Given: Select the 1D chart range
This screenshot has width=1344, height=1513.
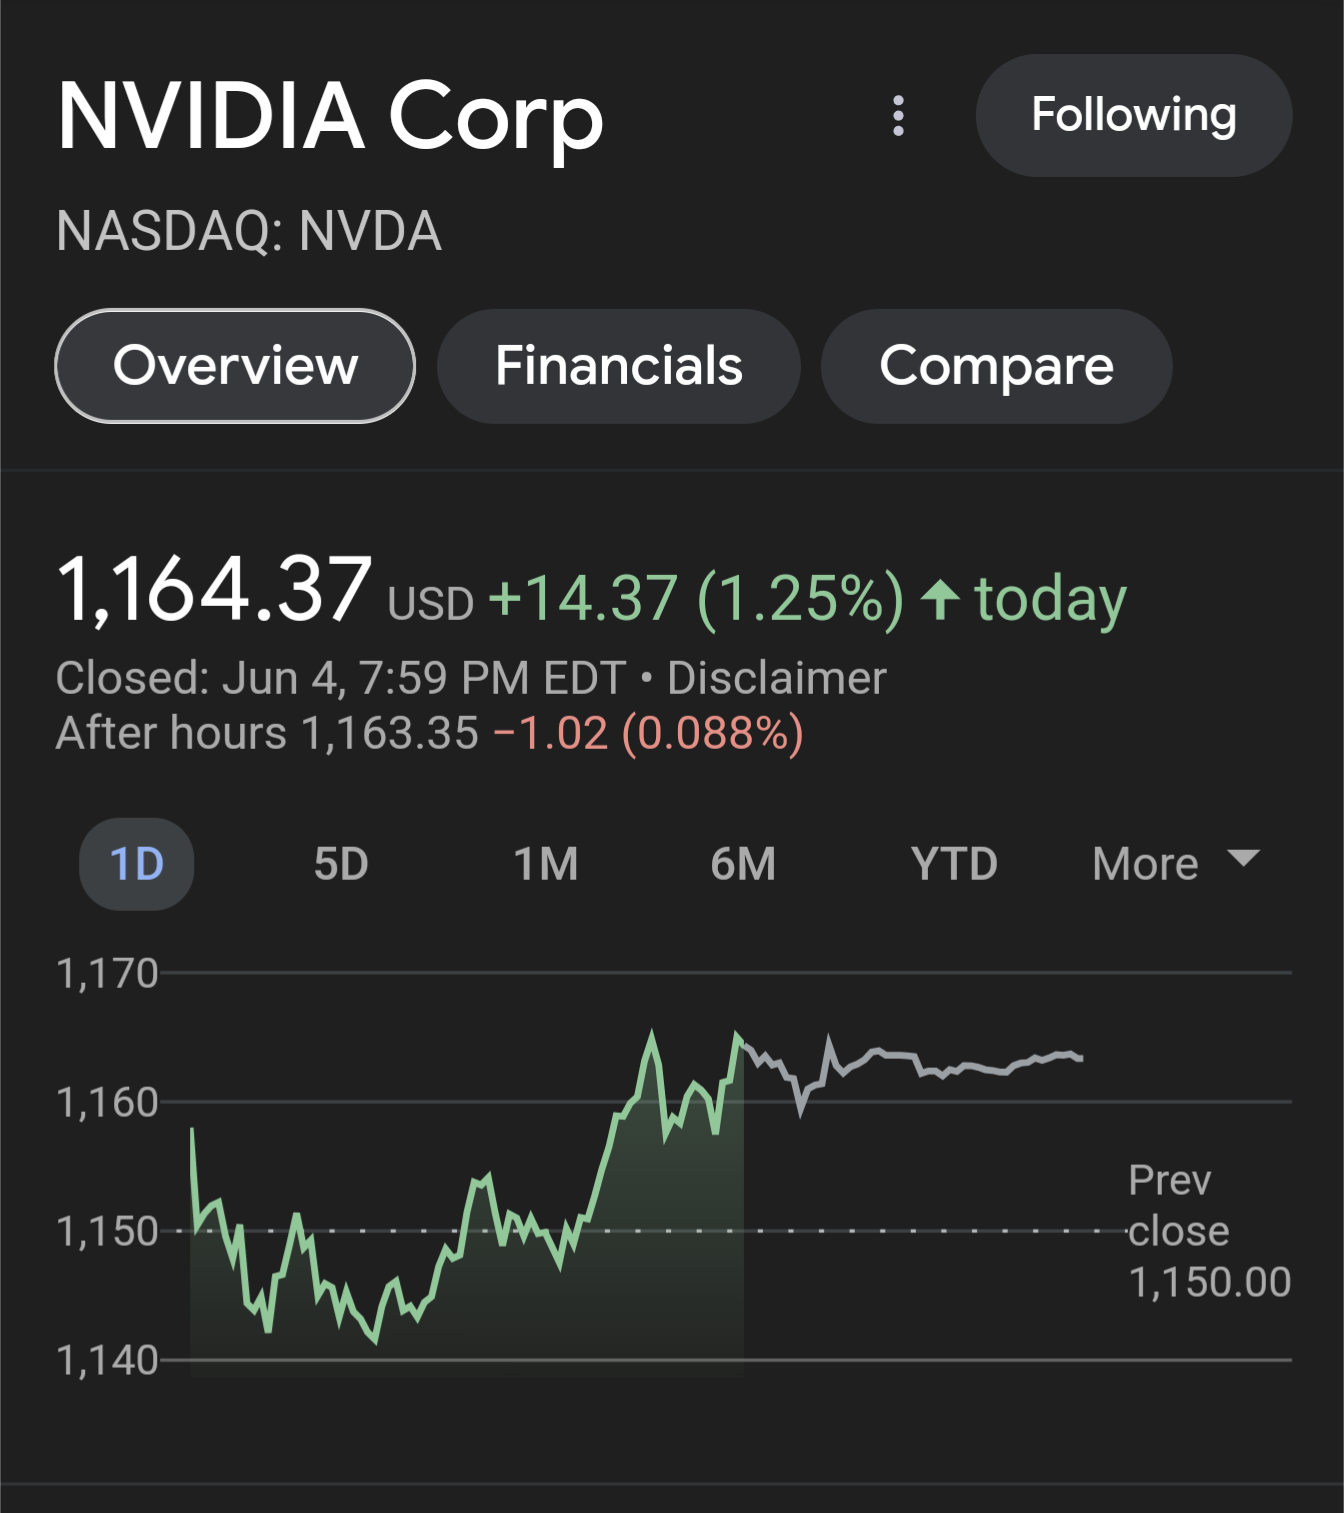Looking at the screenshot, I should pos(137,864).
